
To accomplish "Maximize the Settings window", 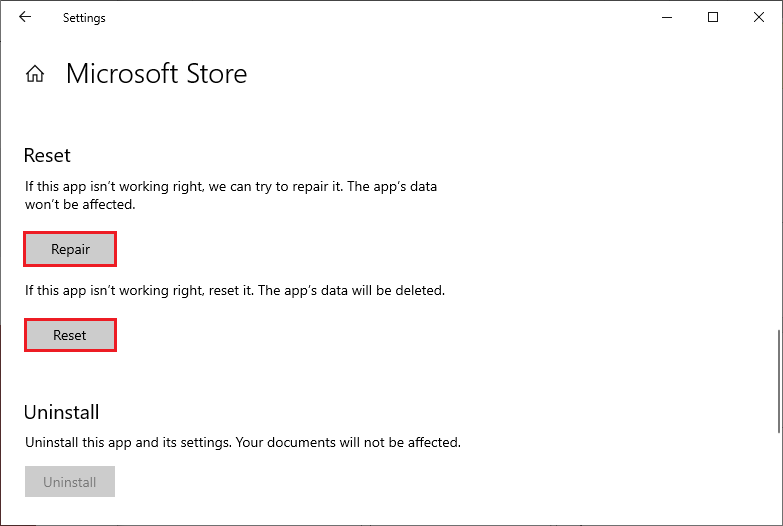I will [x=713, y=17].
